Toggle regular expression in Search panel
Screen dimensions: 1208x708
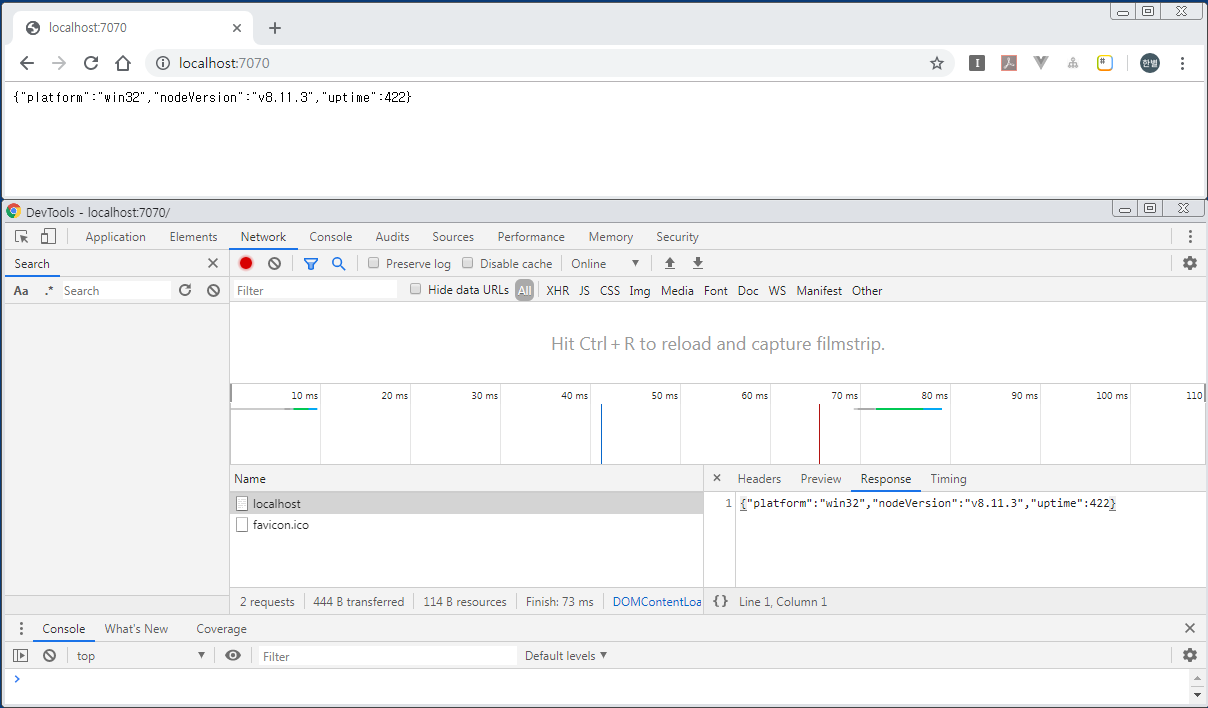click(48, 291)
